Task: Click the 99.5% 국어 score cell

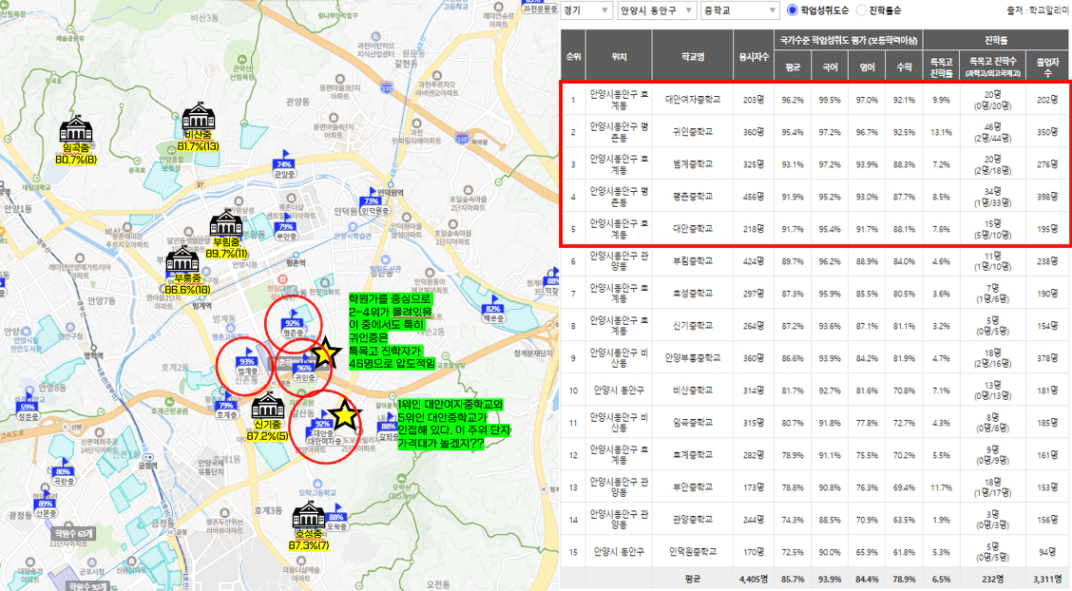Action: coord(829,100)
